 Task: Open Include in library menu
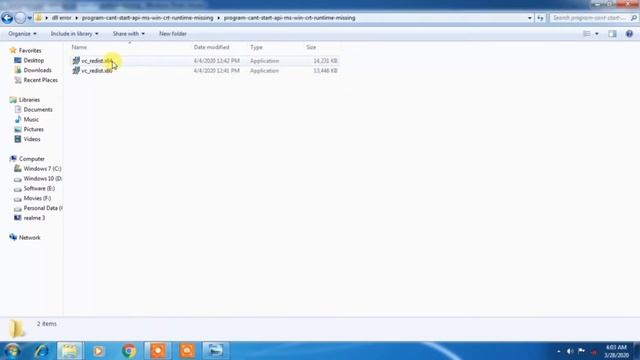[74, 34]
